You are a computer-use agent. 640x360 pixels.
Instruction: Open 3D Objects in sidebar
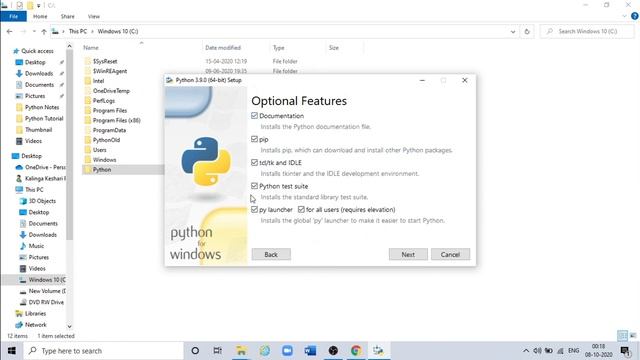pos(42,201)
